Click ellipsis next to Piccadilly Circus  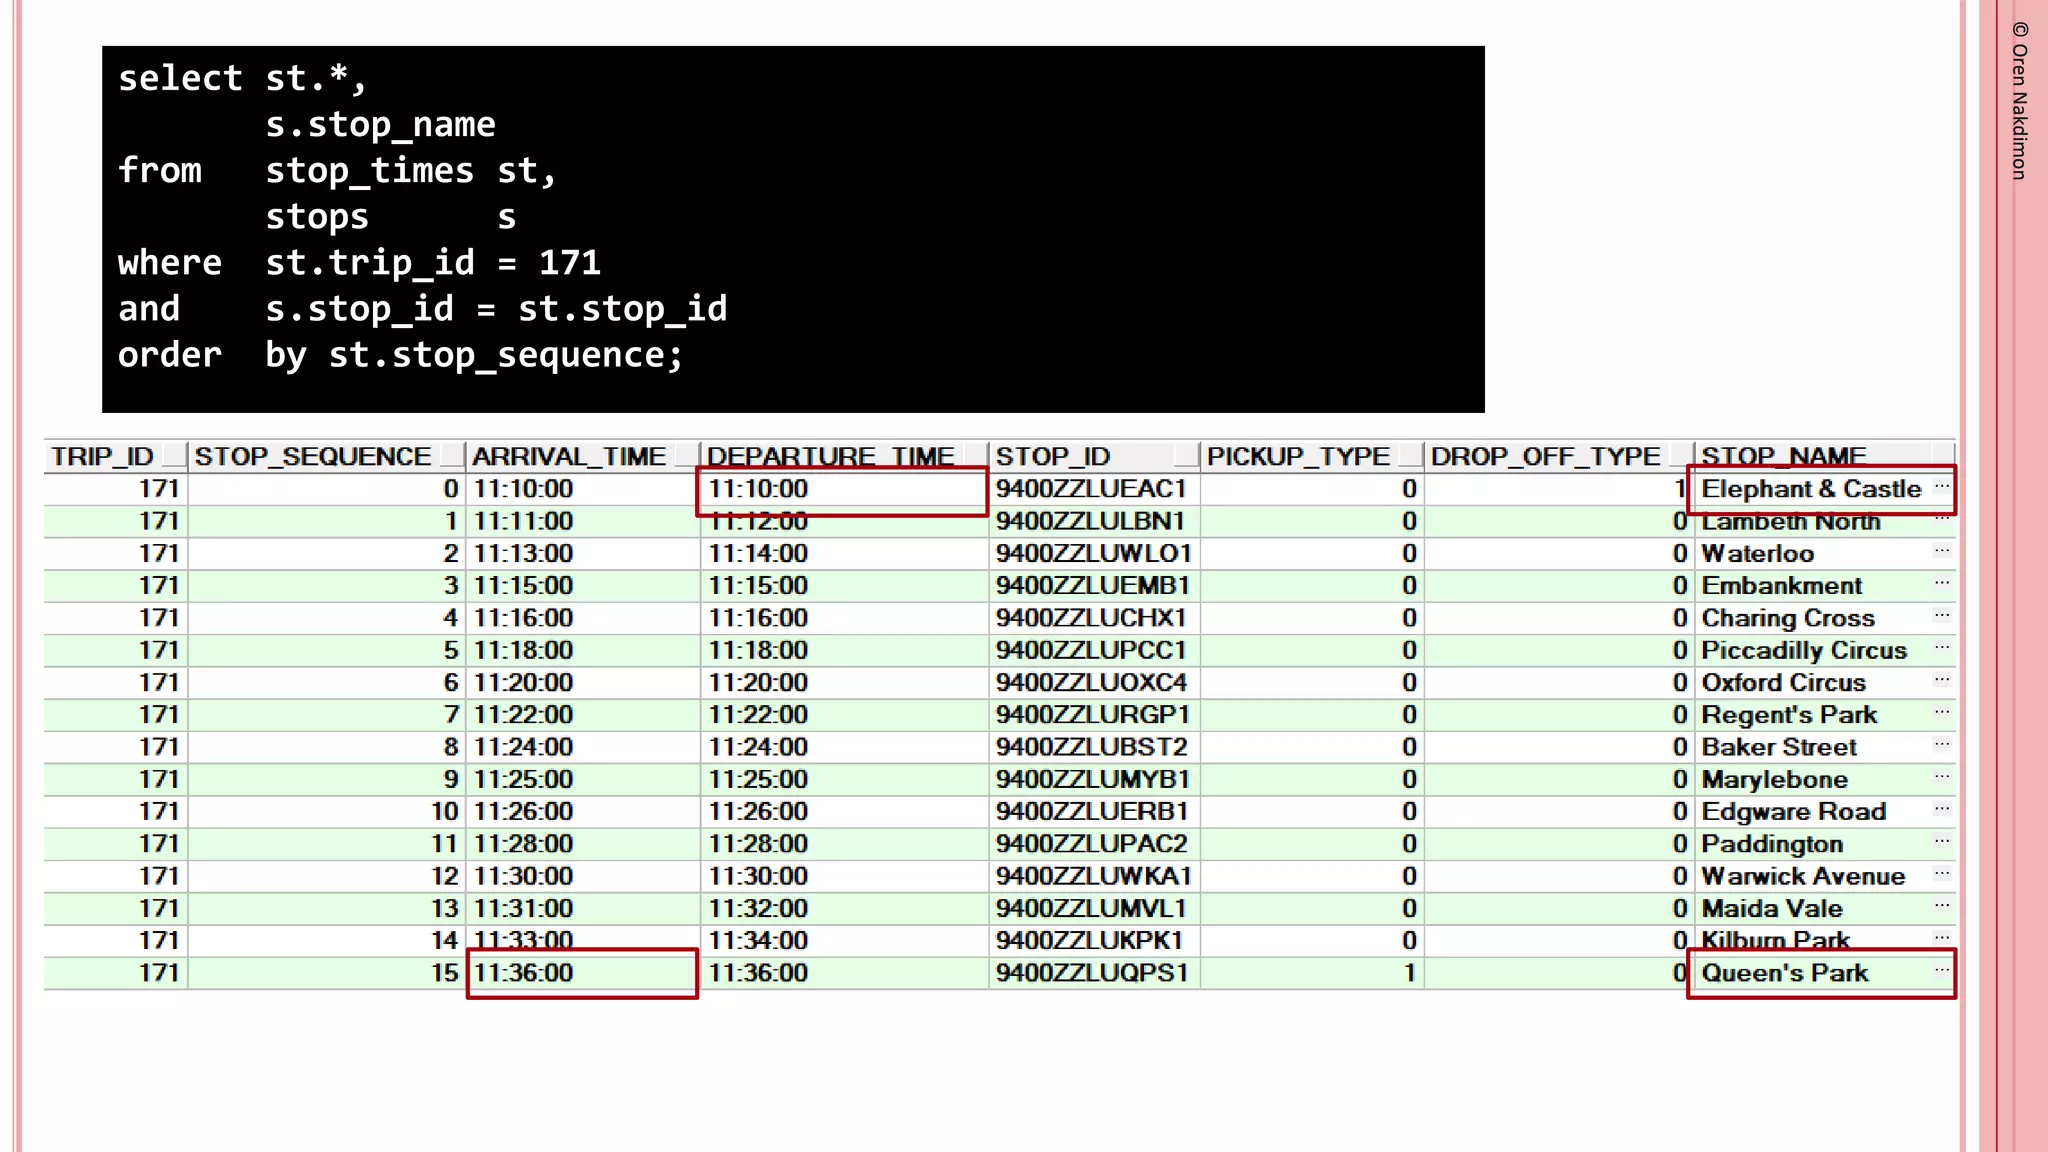click(x=1941, y=648)
